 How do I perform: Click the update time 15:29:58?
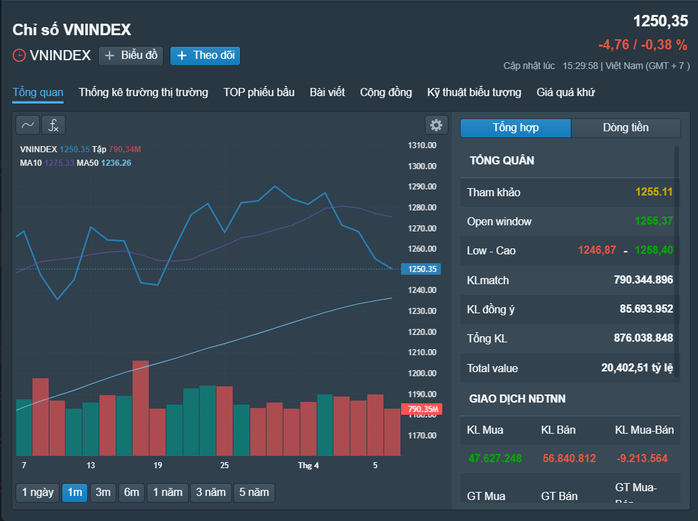coord(580,66)
